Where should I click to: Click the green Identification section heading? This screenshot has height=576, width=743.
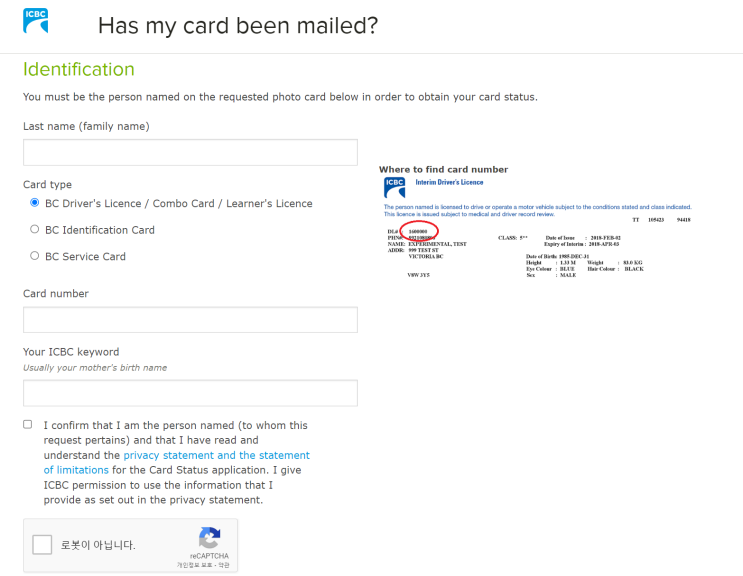[x=79, y=70]
